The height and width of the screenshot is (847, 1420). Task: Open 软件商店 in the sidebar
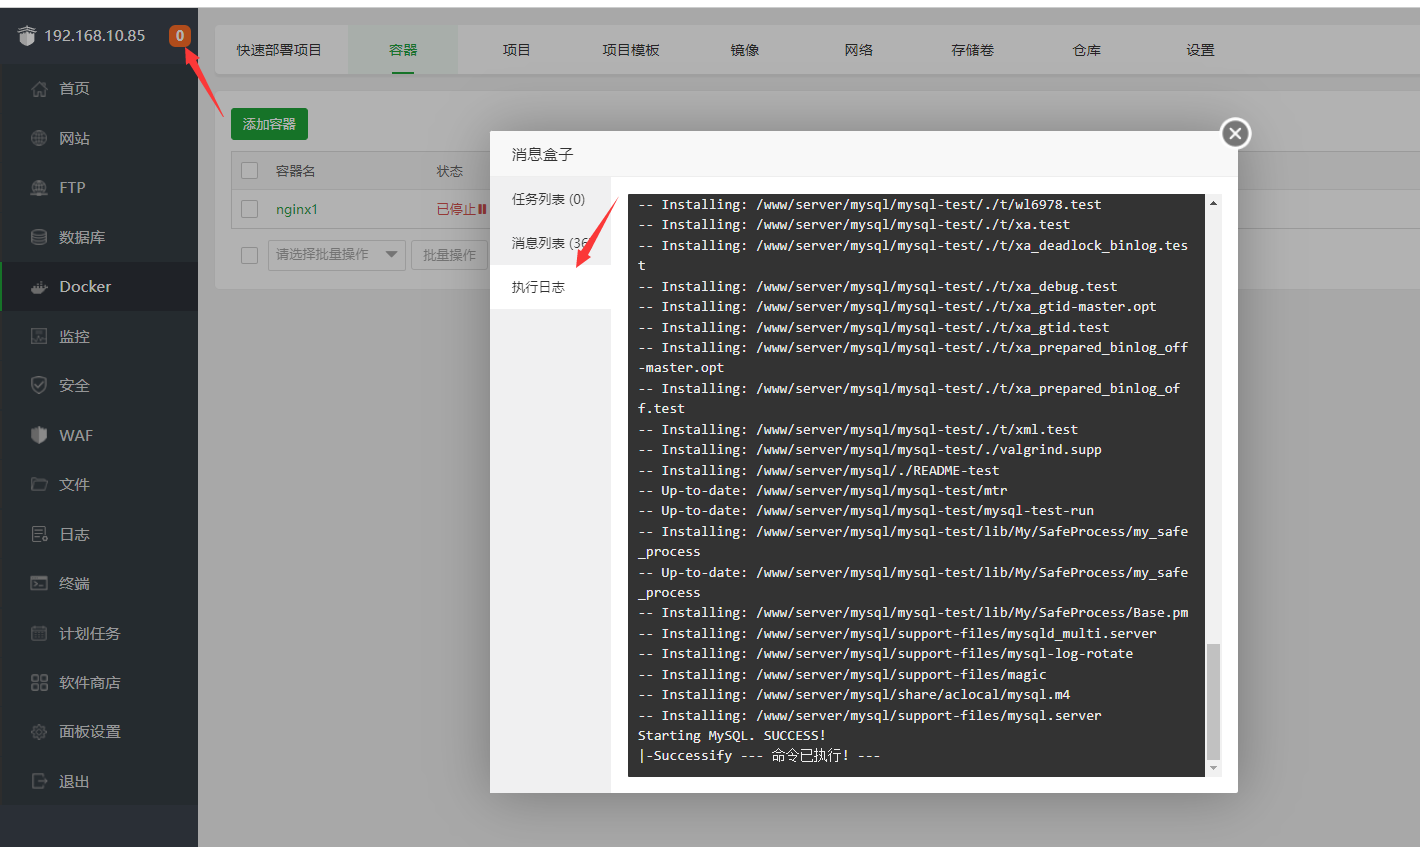(x=89, y=682)
